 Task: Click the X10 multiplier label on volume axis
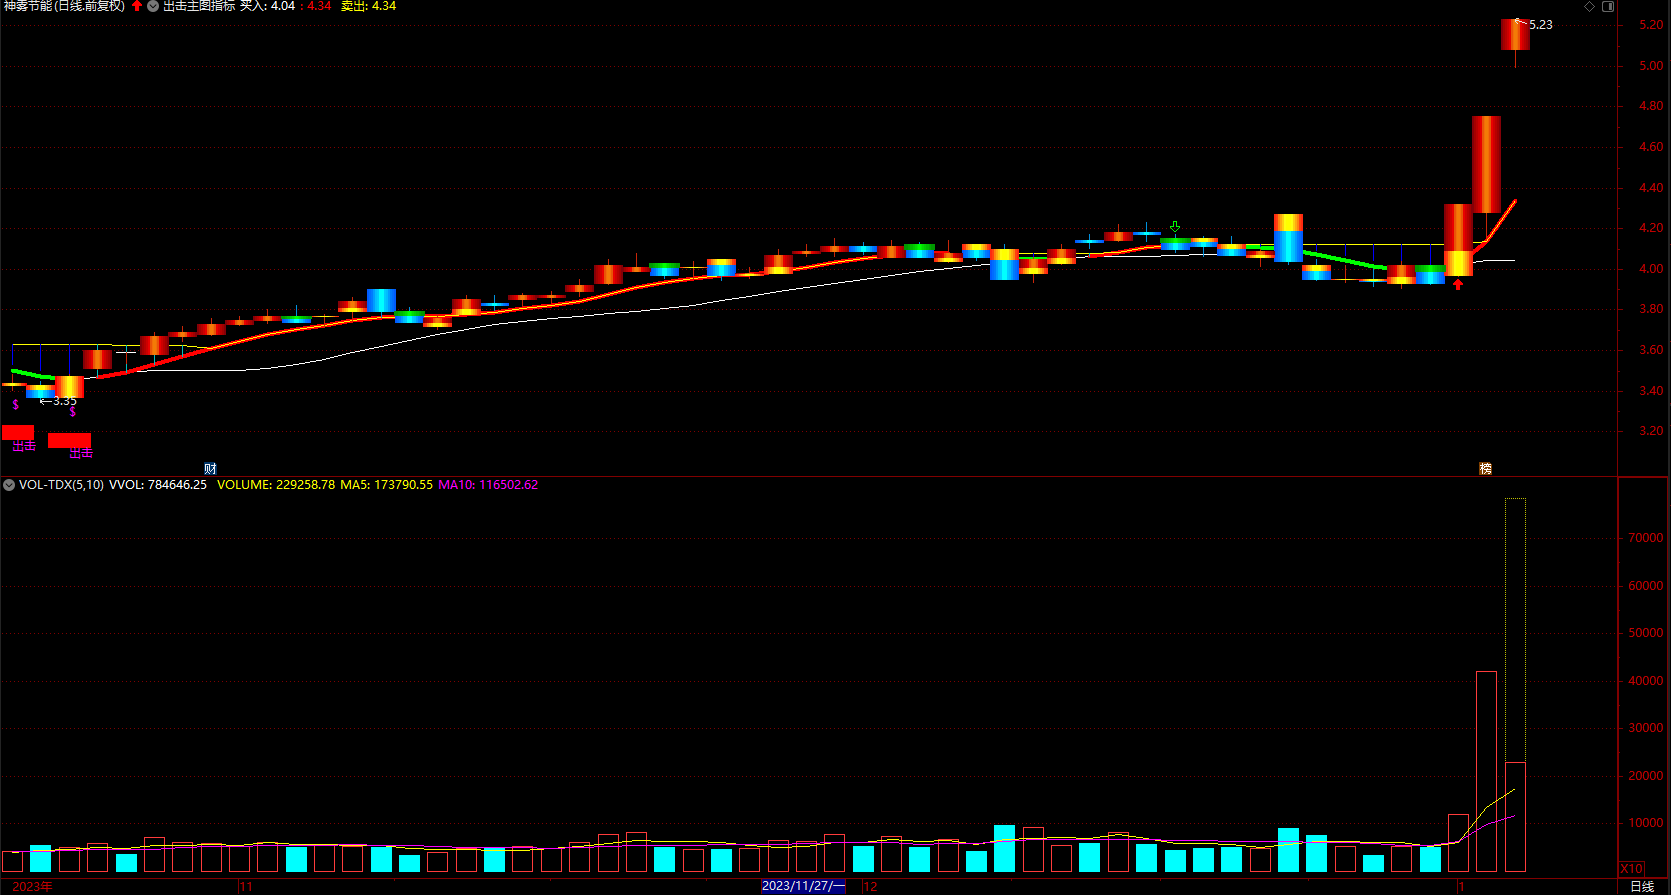coord(1631,869)
